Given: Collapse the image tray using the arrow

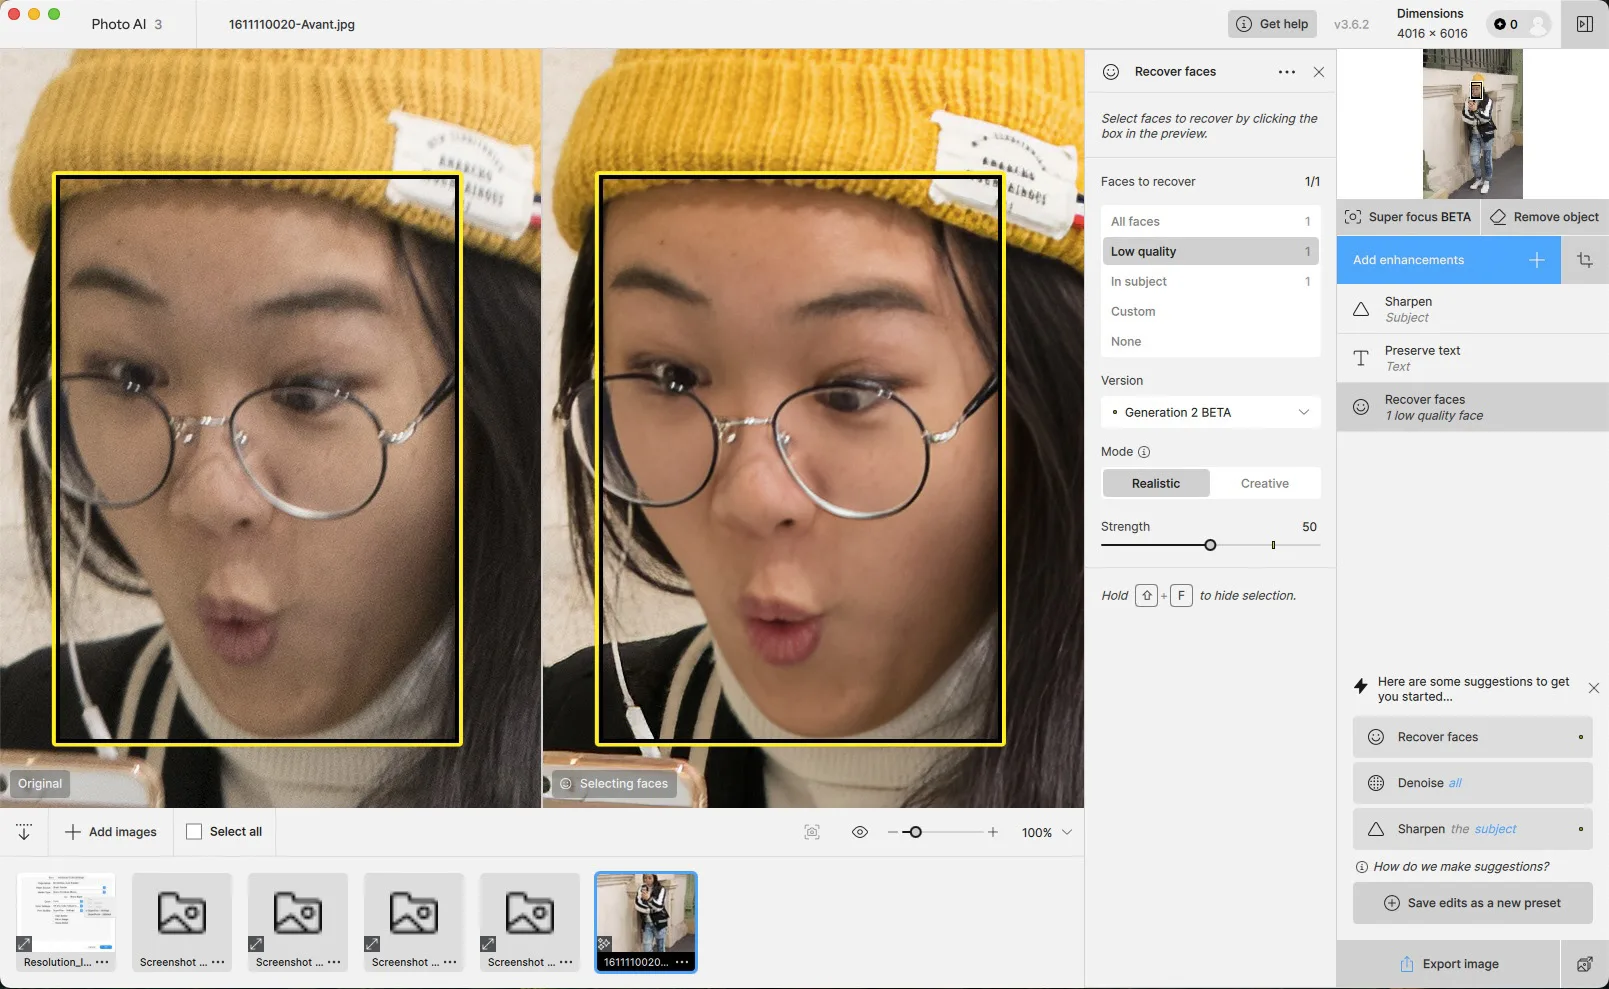Looking at the screenshot, I should (x=24, y=832).
